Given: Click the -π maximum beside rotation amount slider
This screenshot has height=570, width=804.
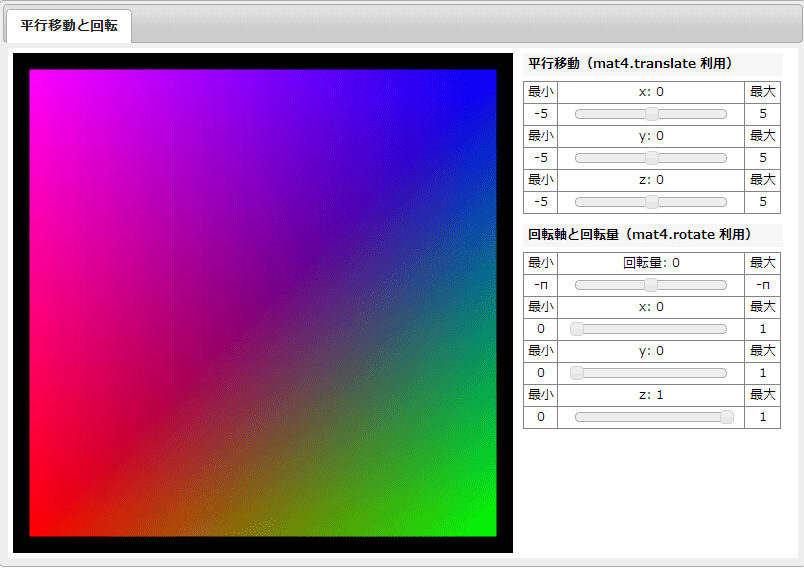Looking at the screenshot, I should (763, 285).
